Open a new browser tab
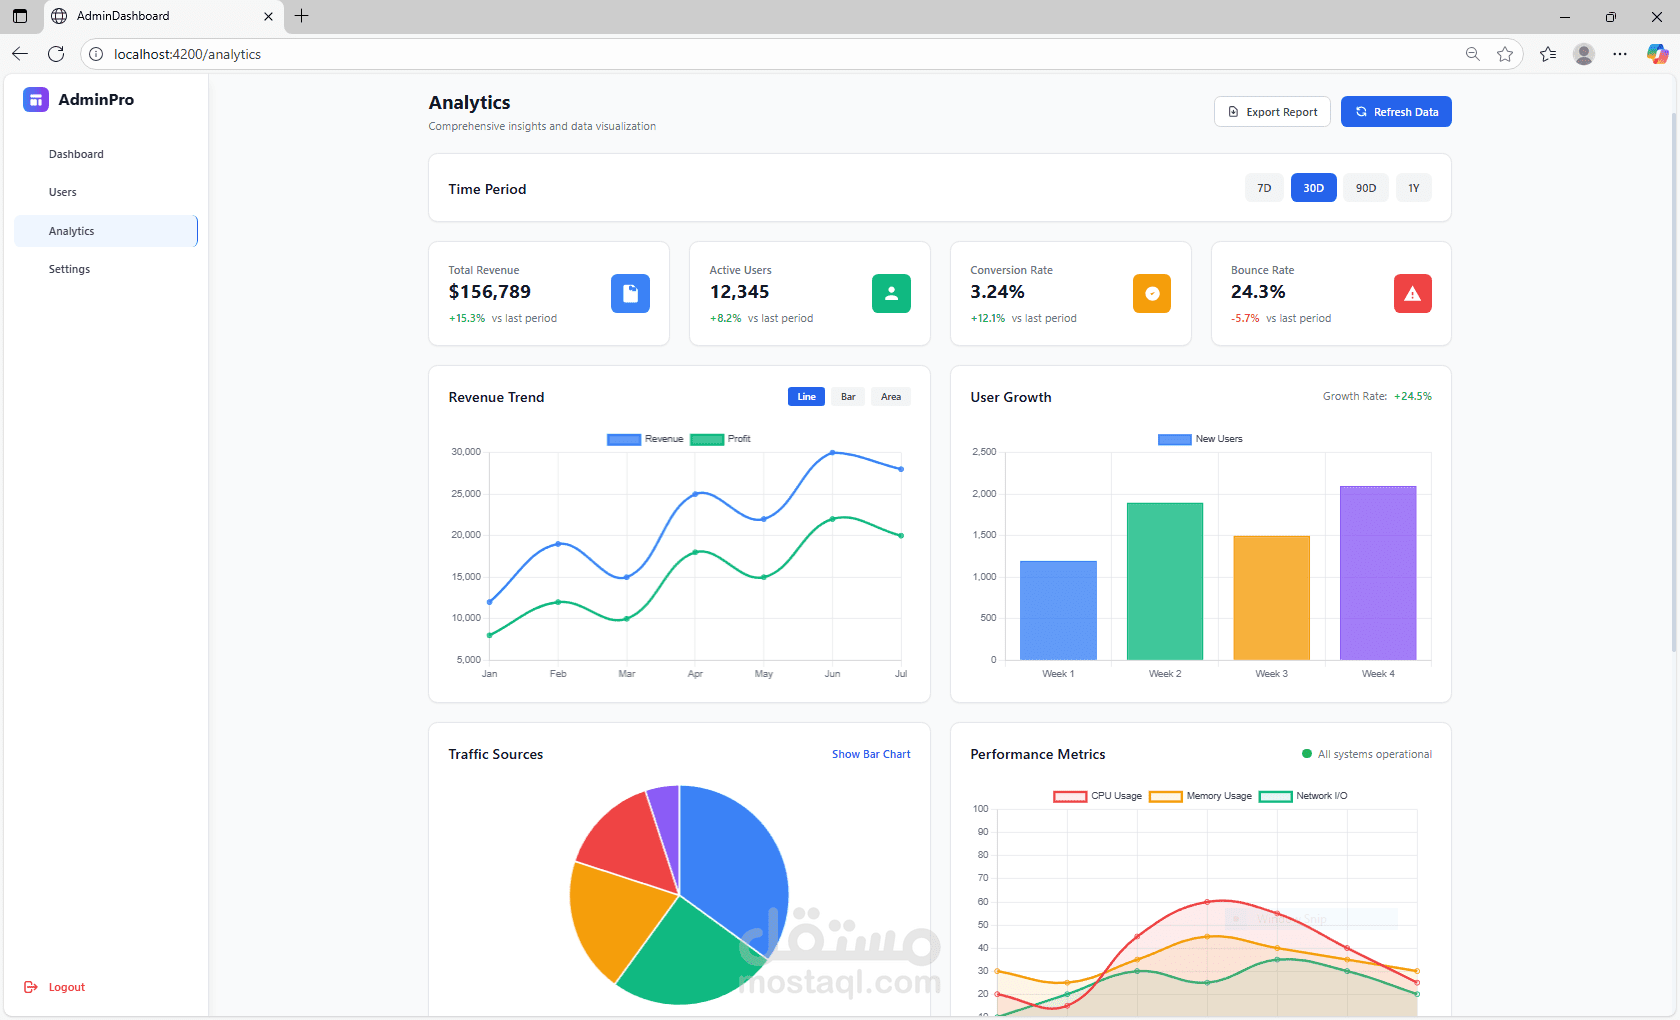1680x1020 pixels. [x=301, y=16]
